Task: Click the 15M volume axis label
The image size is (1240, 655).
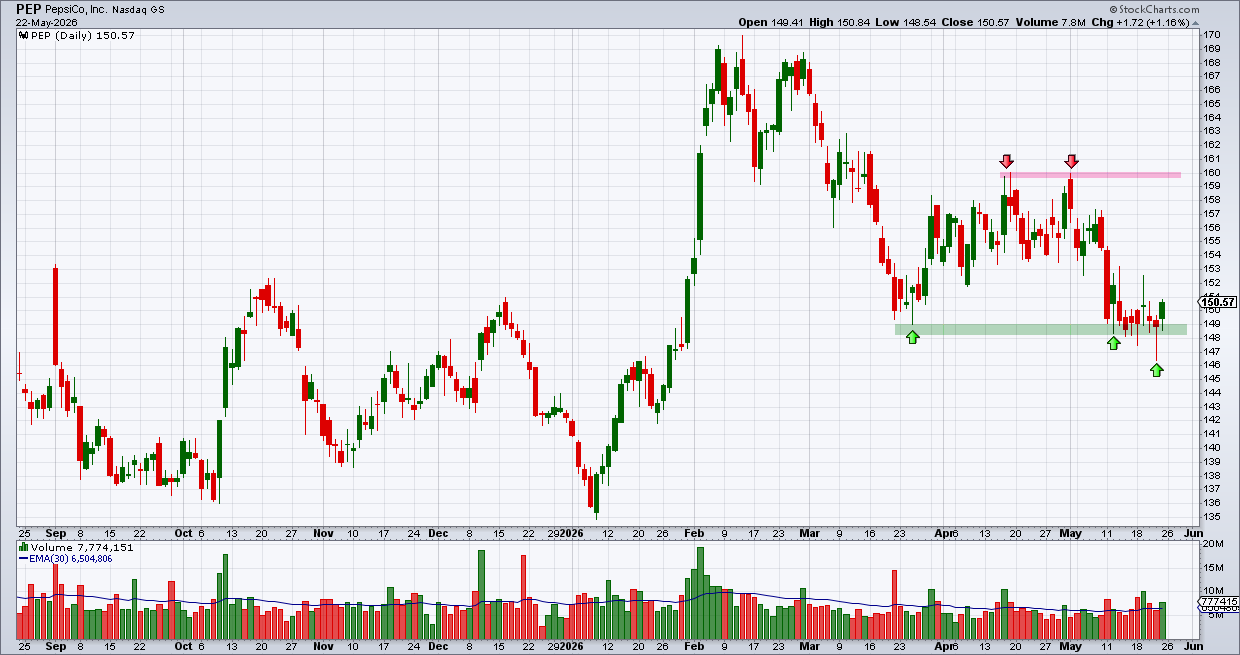Action: [1212, 567]
